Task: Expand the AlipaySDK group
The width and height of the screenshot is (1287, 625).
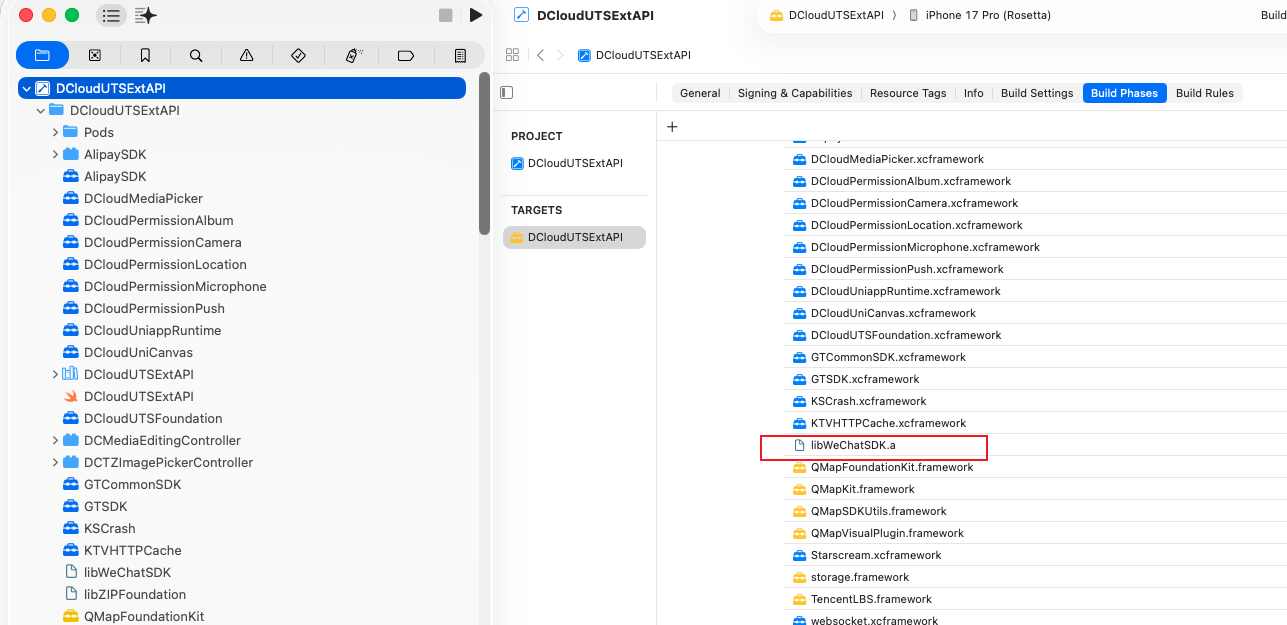Action: 55,154
